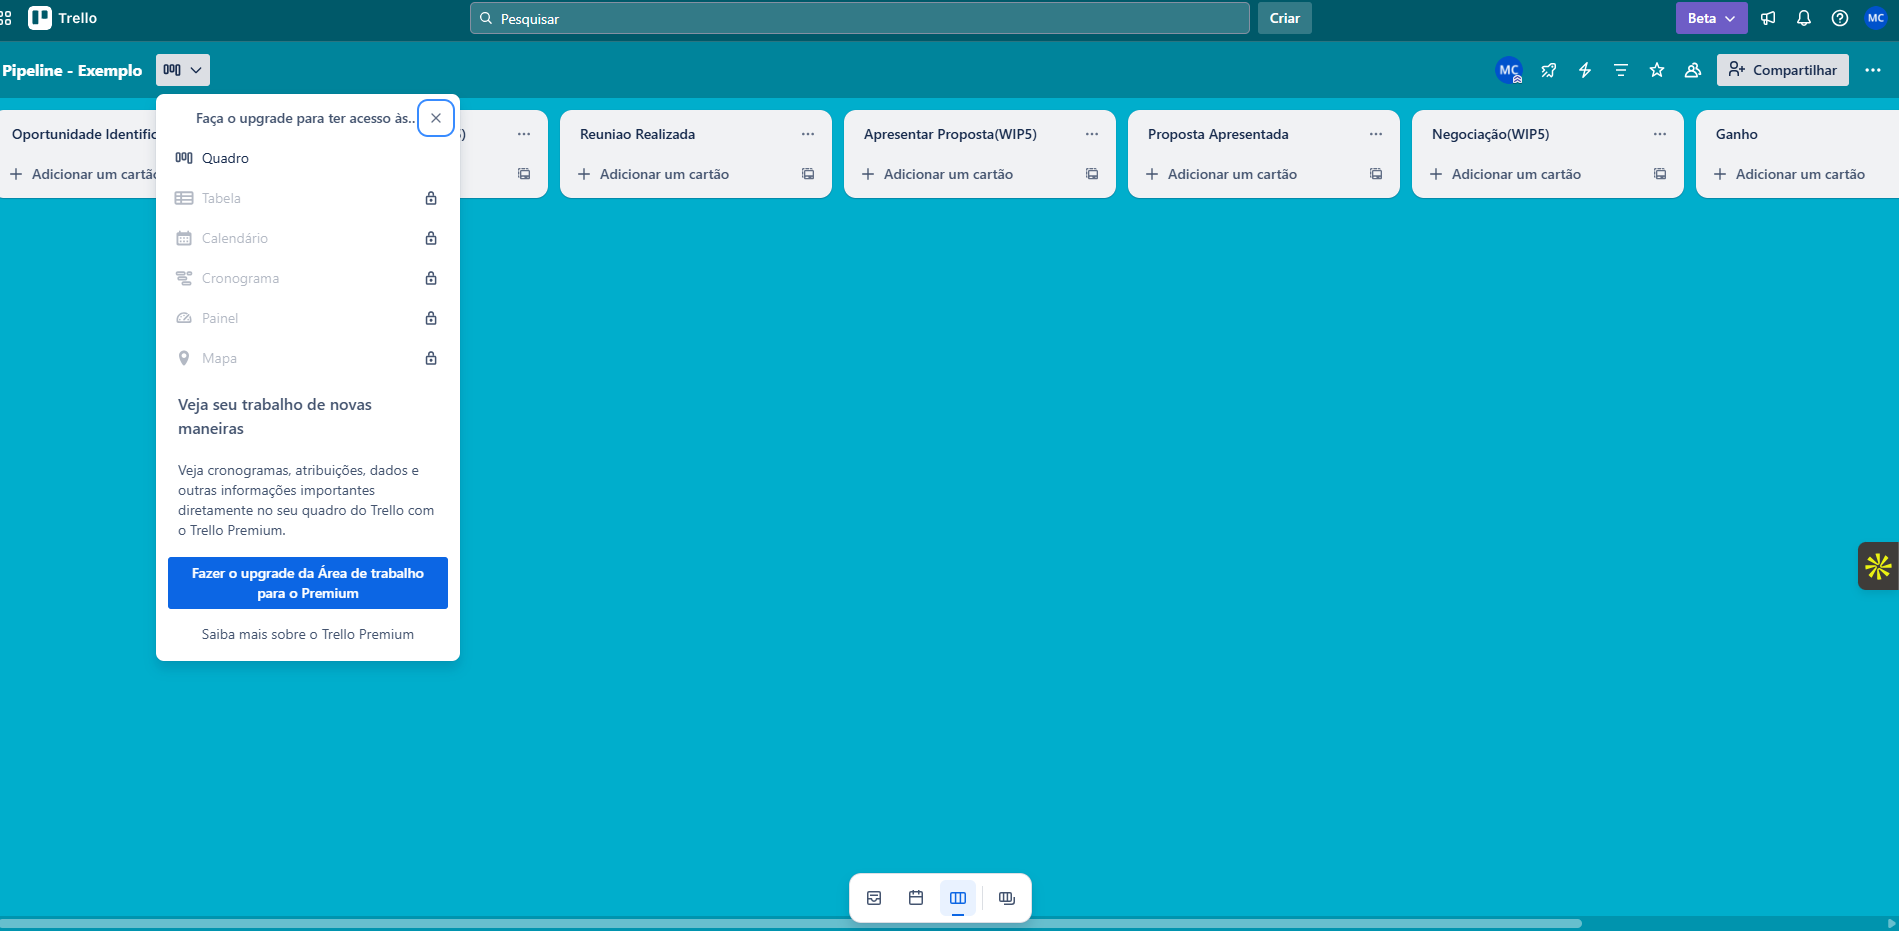The width and height of the screenshot is (1899, 931).
Task: Select the Calendário view
Action: tap(308, 238)
